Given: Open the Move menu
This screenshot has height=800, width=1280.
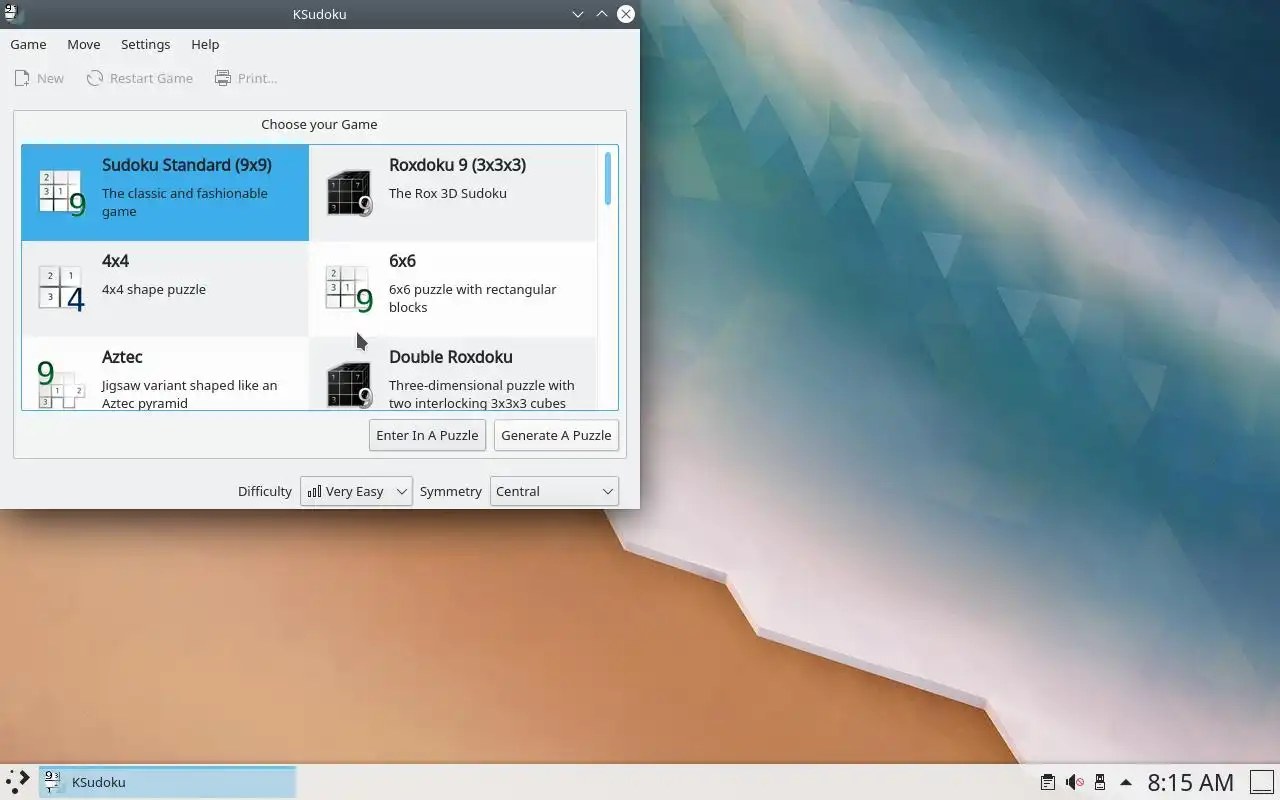Looking at the screenshot, I should point(84,44).
